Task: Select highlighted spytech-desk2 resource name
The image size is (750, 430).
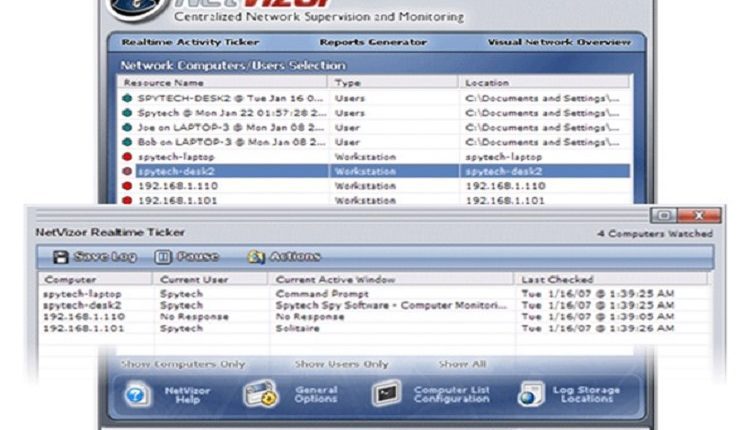Action: pos(176,171)
